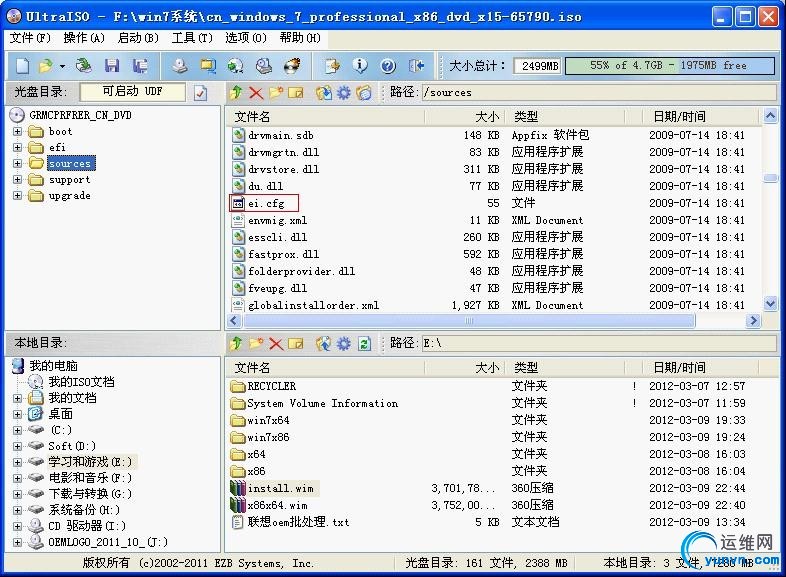Screen dimensions: 786x577
Task: Click the Save floppy disk icon
Action: (112, 66)
